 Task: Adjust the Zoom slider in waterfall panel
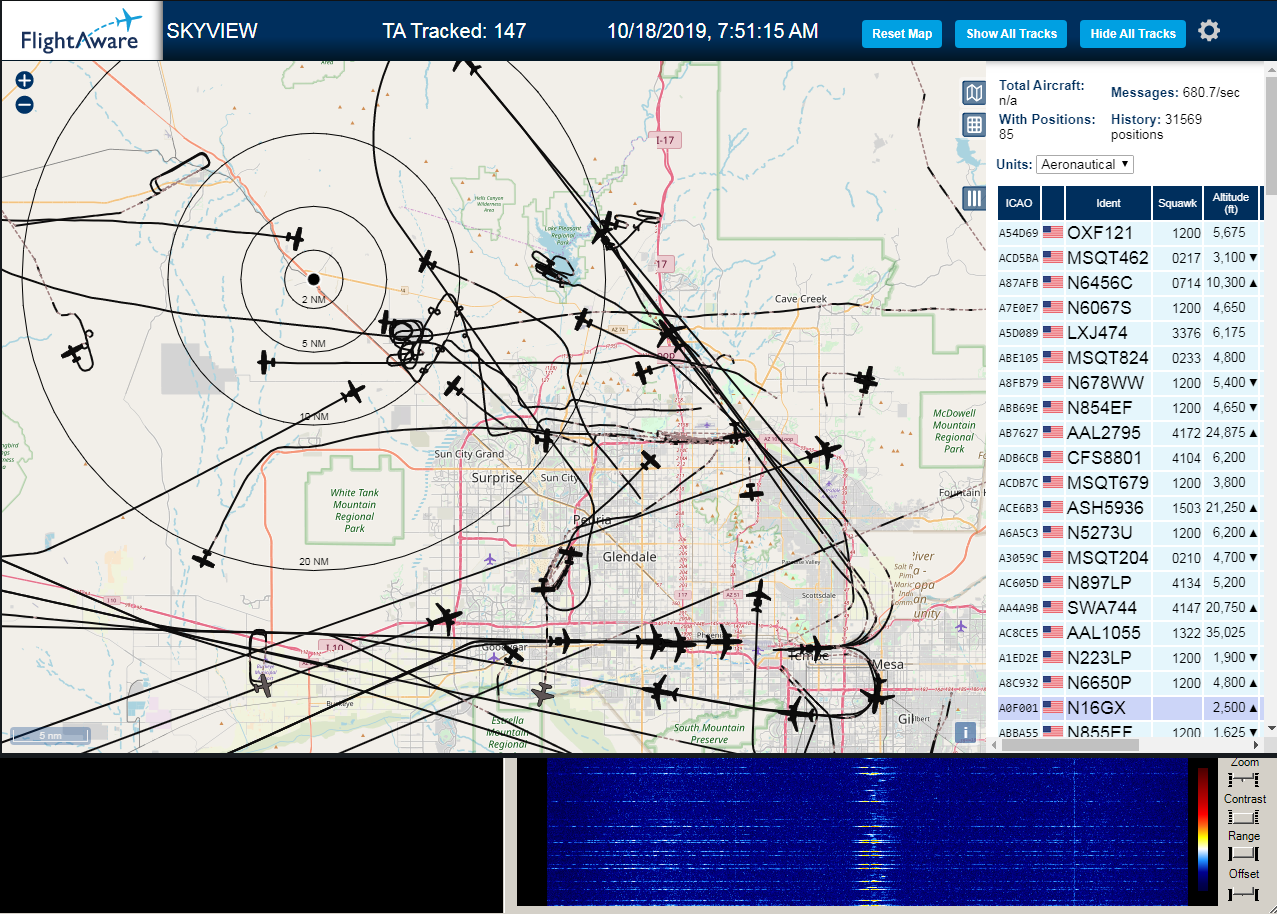point(1244,779)
